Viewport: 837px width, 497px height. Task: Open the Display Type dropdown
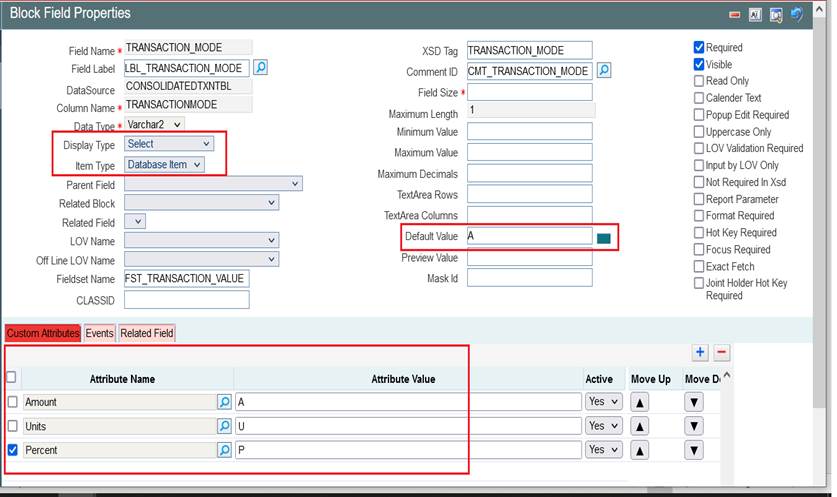[169, 144]
